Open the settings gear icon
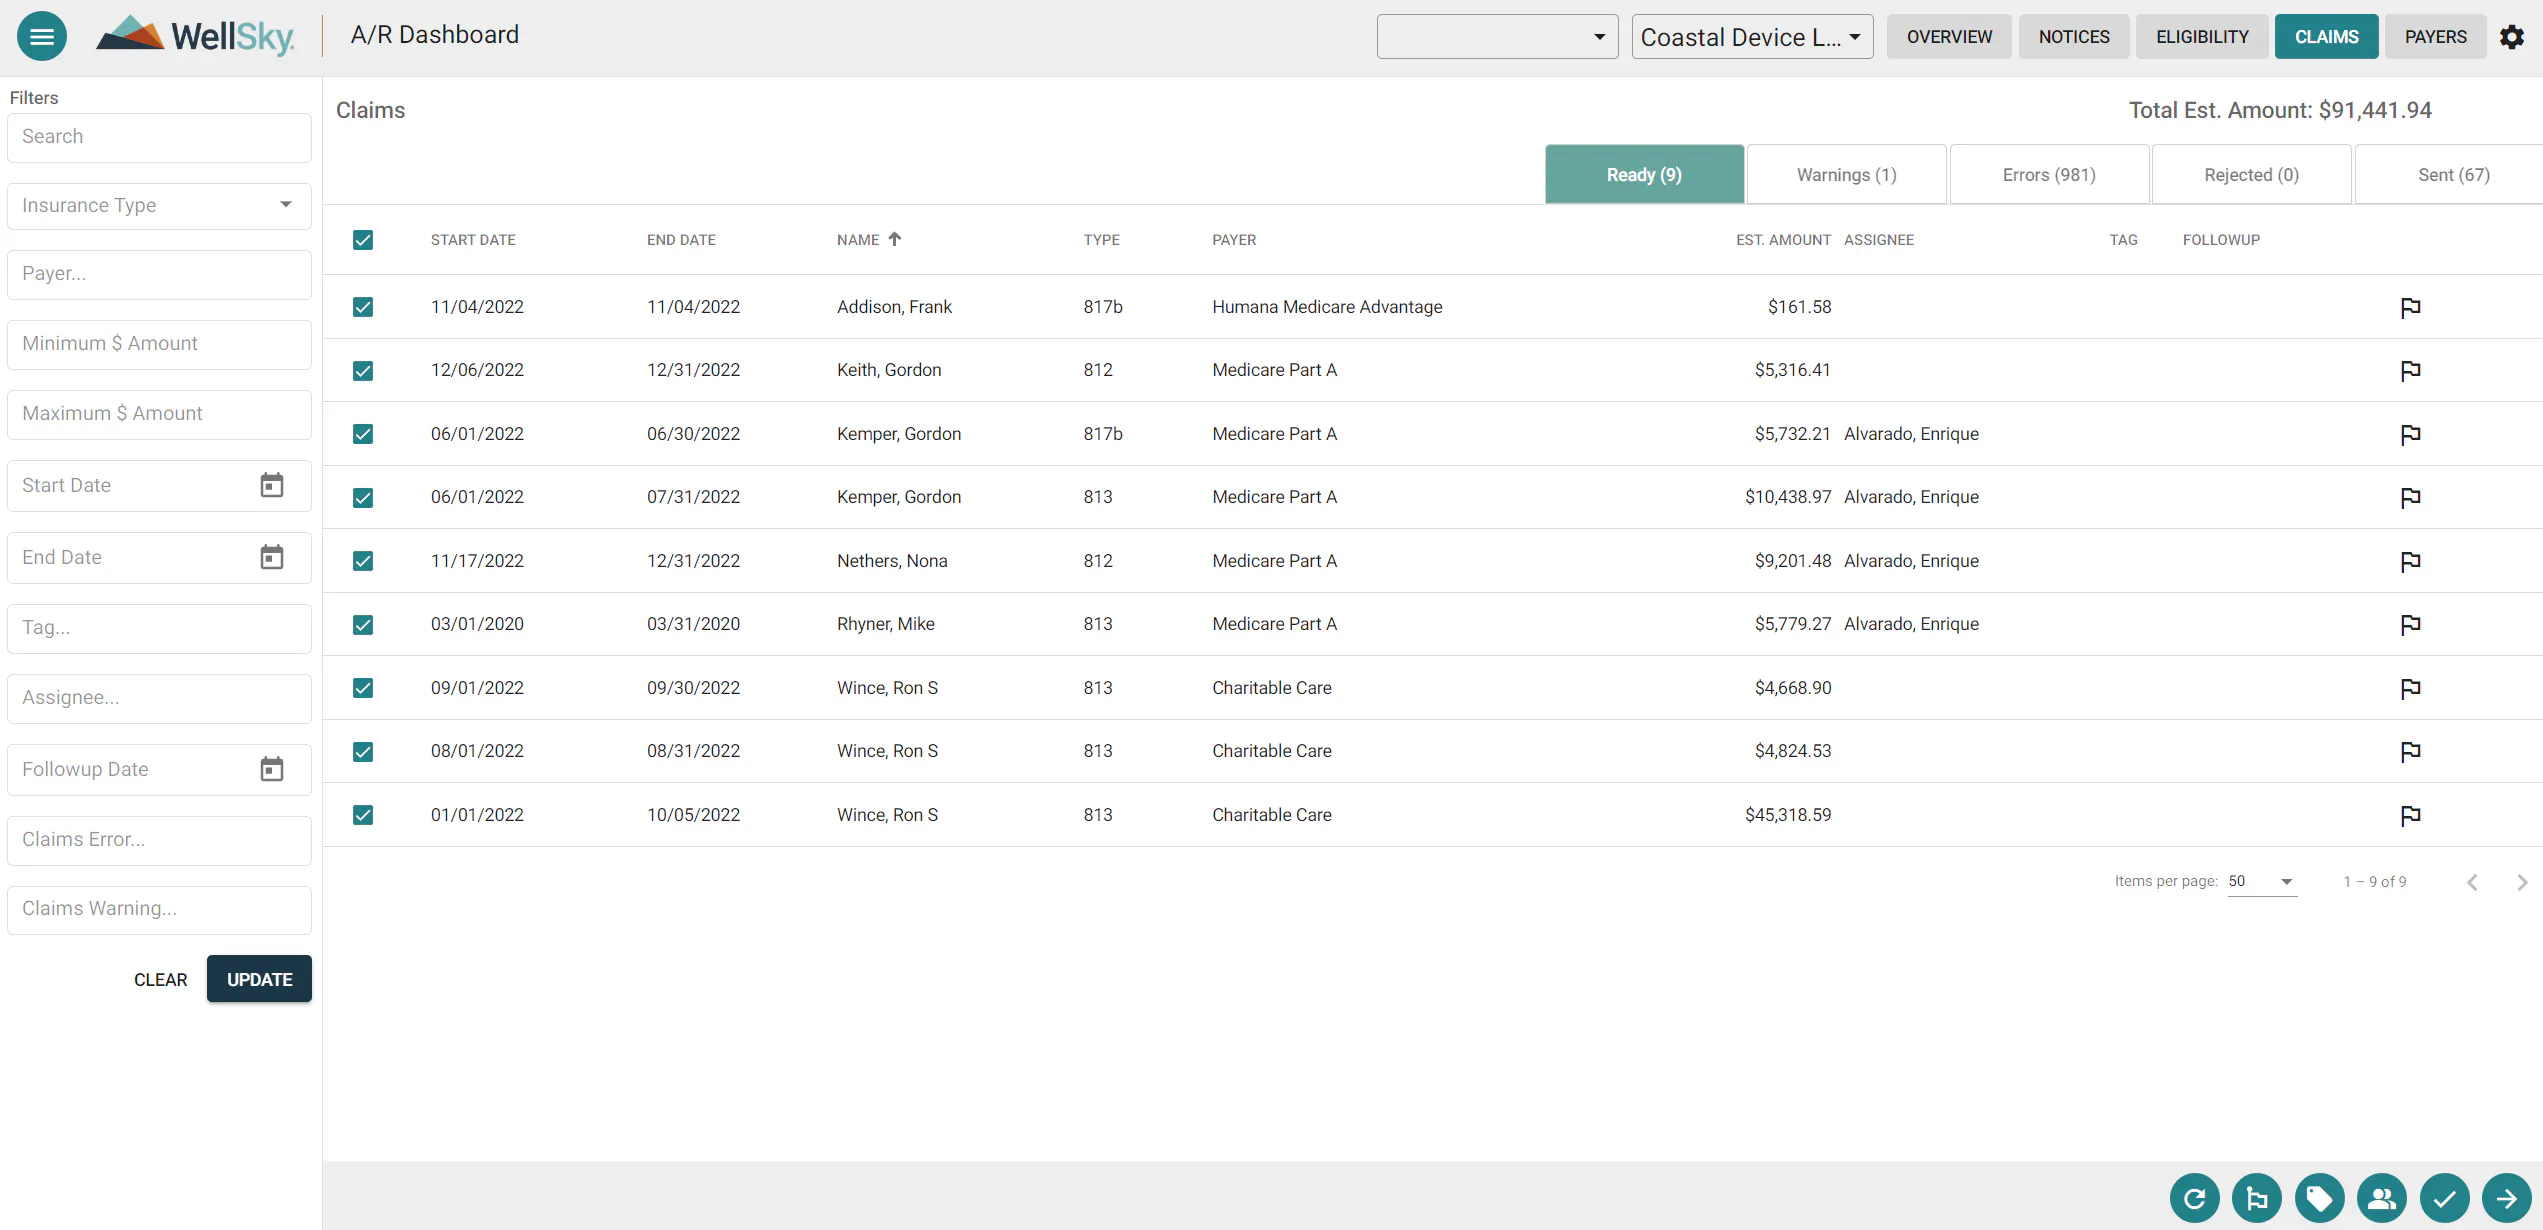This screenshot has height=1230, width=2543. point(2513,36)
